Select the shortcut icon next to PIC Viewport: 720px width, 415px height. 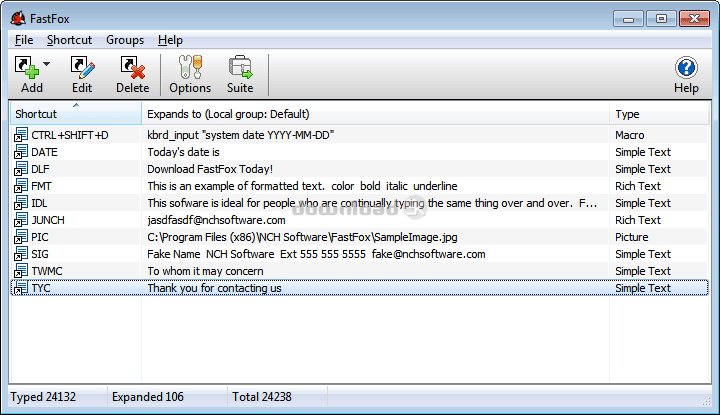coord(21,237)
